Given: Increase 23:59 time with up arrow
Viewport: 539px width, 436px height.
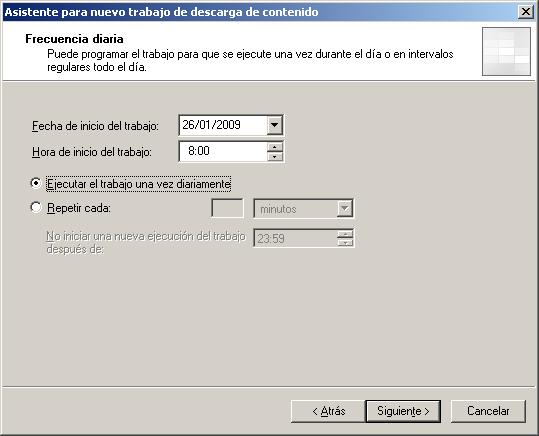Looking at the screenshot, I should pos(345,234).
